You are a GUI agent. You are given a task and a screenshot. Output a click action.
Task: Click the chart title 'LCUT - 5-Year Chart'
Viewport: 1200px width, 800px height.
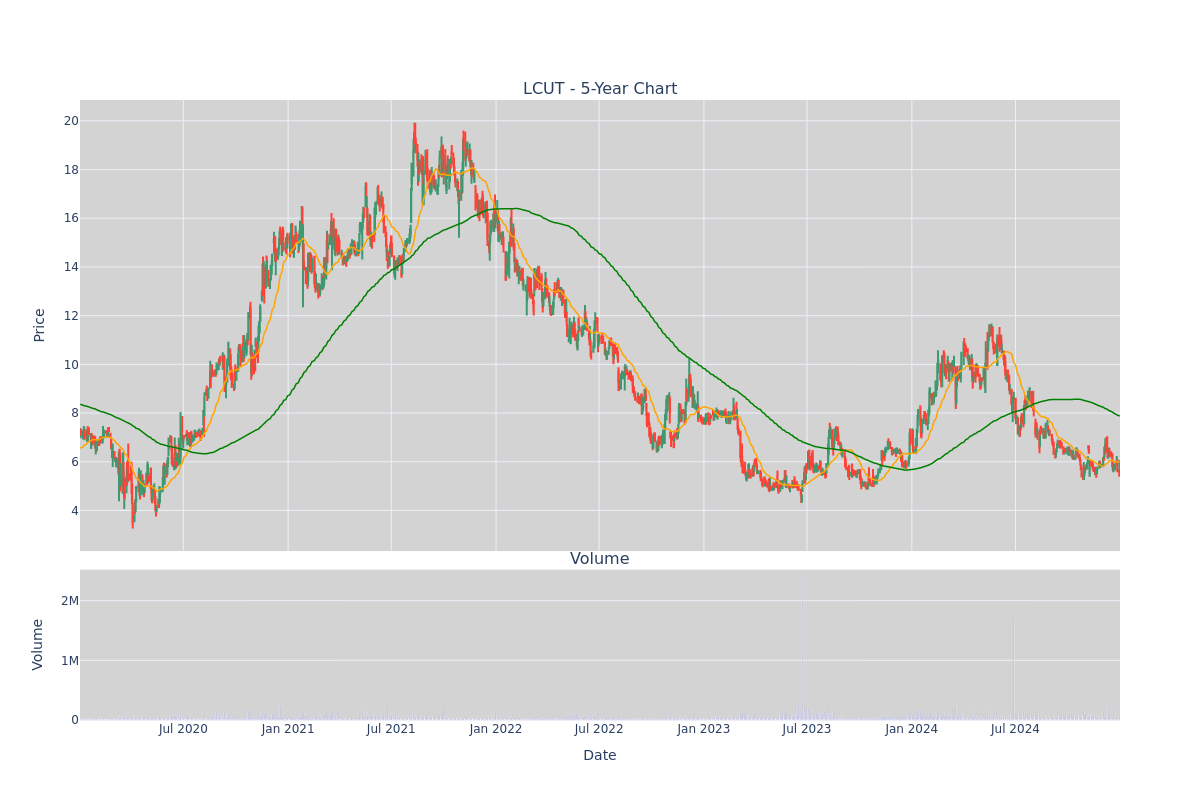pyautogui.click(x=600, y=89)
